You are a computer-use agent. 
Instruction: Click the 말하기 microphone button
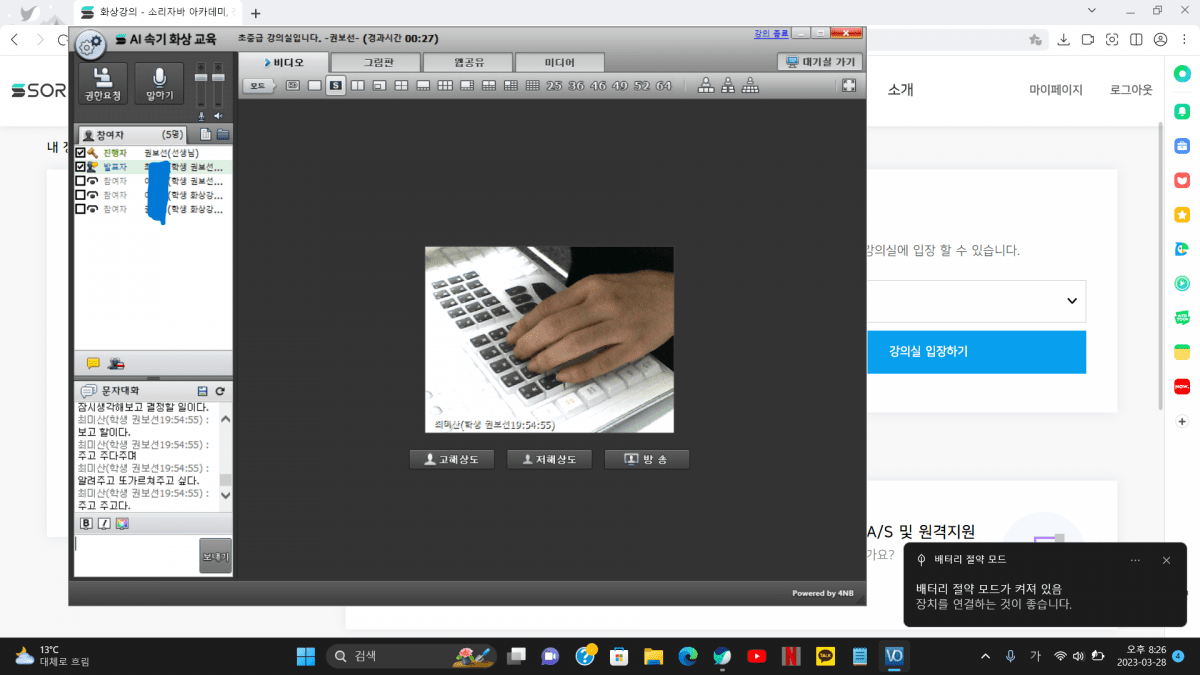[x=159, y=84]
